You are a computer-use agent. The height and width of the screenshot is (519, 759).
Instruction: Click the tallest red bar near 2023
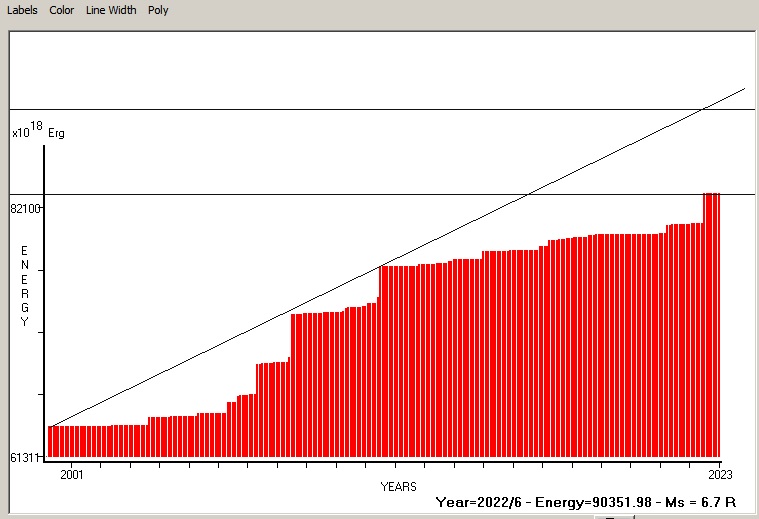tap(711, 320)
